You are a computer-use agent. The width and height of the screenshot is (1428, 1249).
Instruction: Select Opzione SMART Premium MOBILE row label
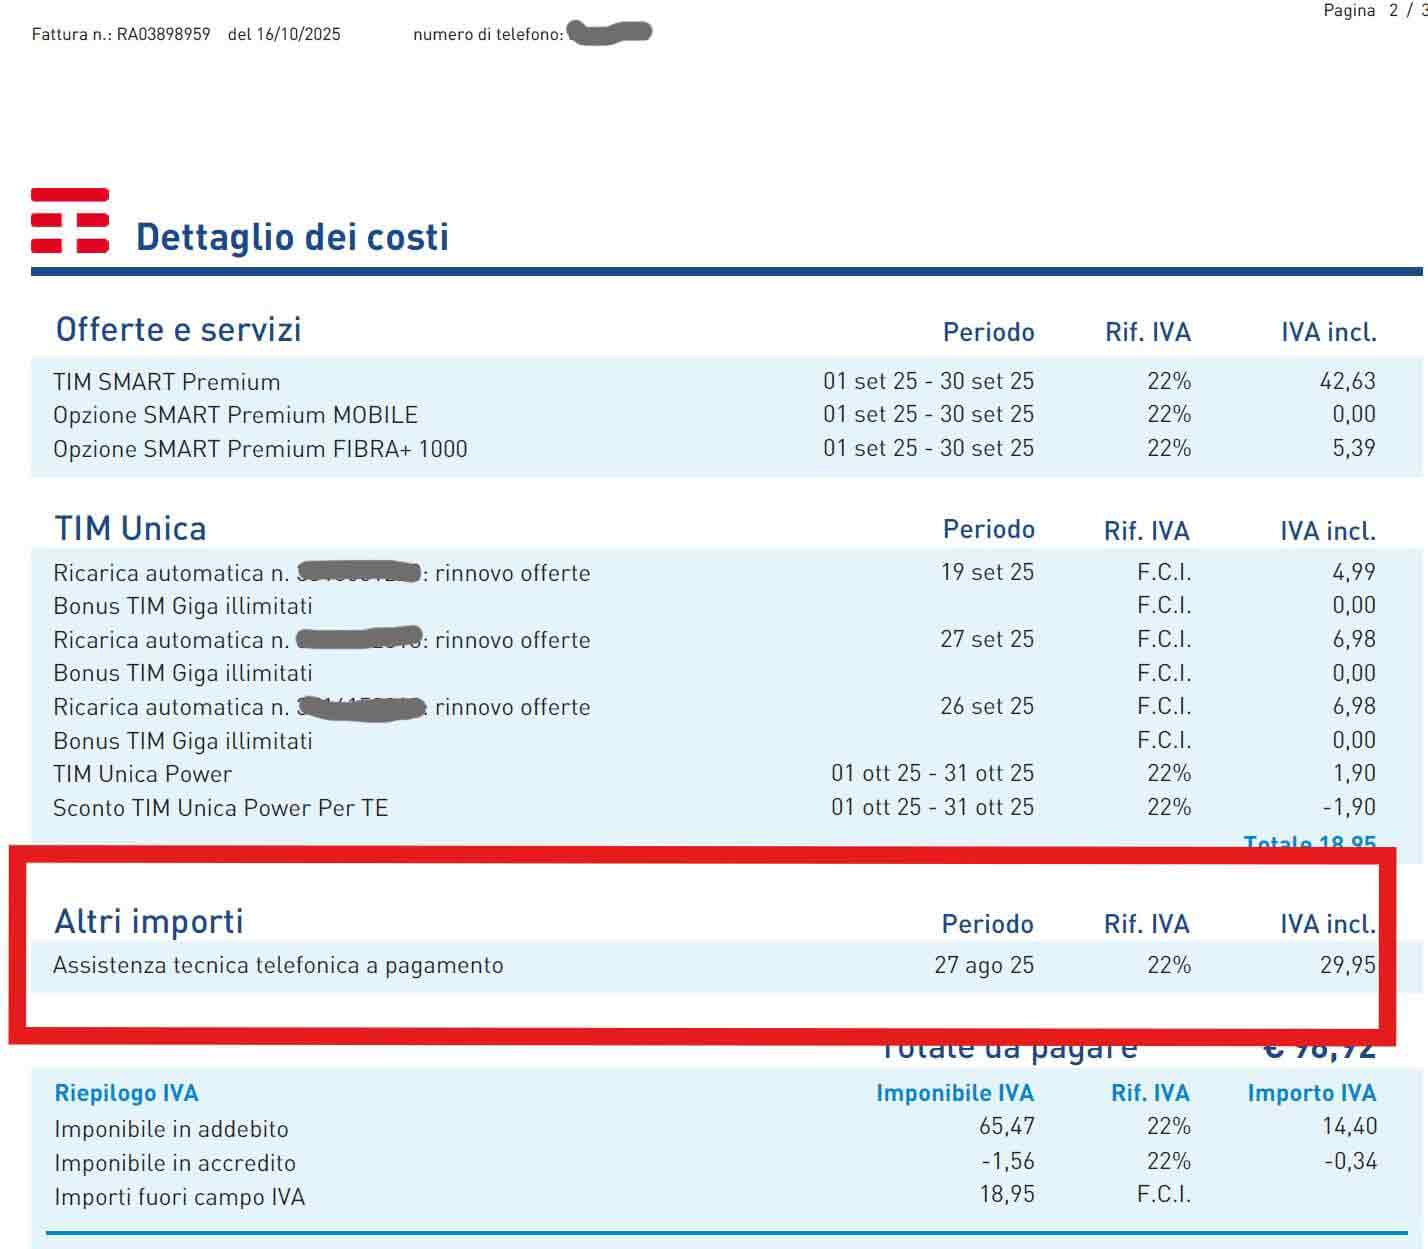[x=235, y=415]
